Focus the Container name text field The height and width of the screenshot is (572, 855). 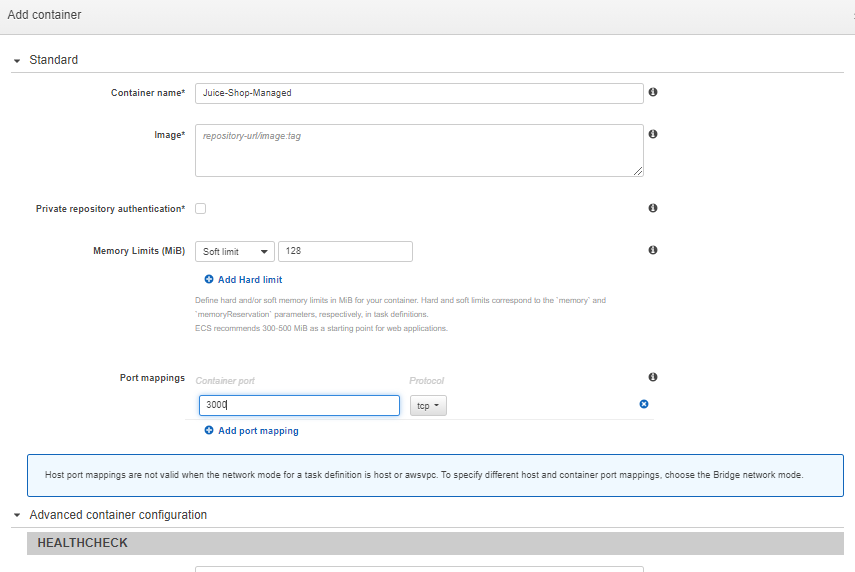click(x=418, y=93)
